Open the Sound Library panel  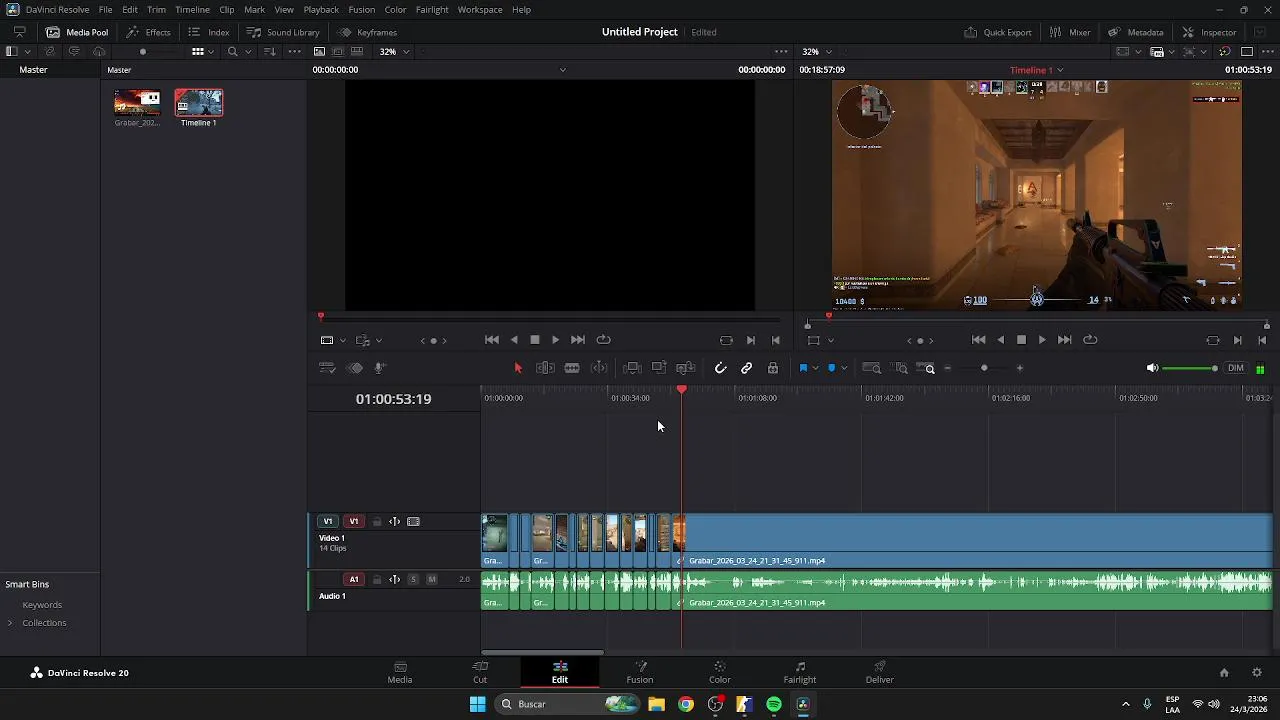click(x=283, y=32)
